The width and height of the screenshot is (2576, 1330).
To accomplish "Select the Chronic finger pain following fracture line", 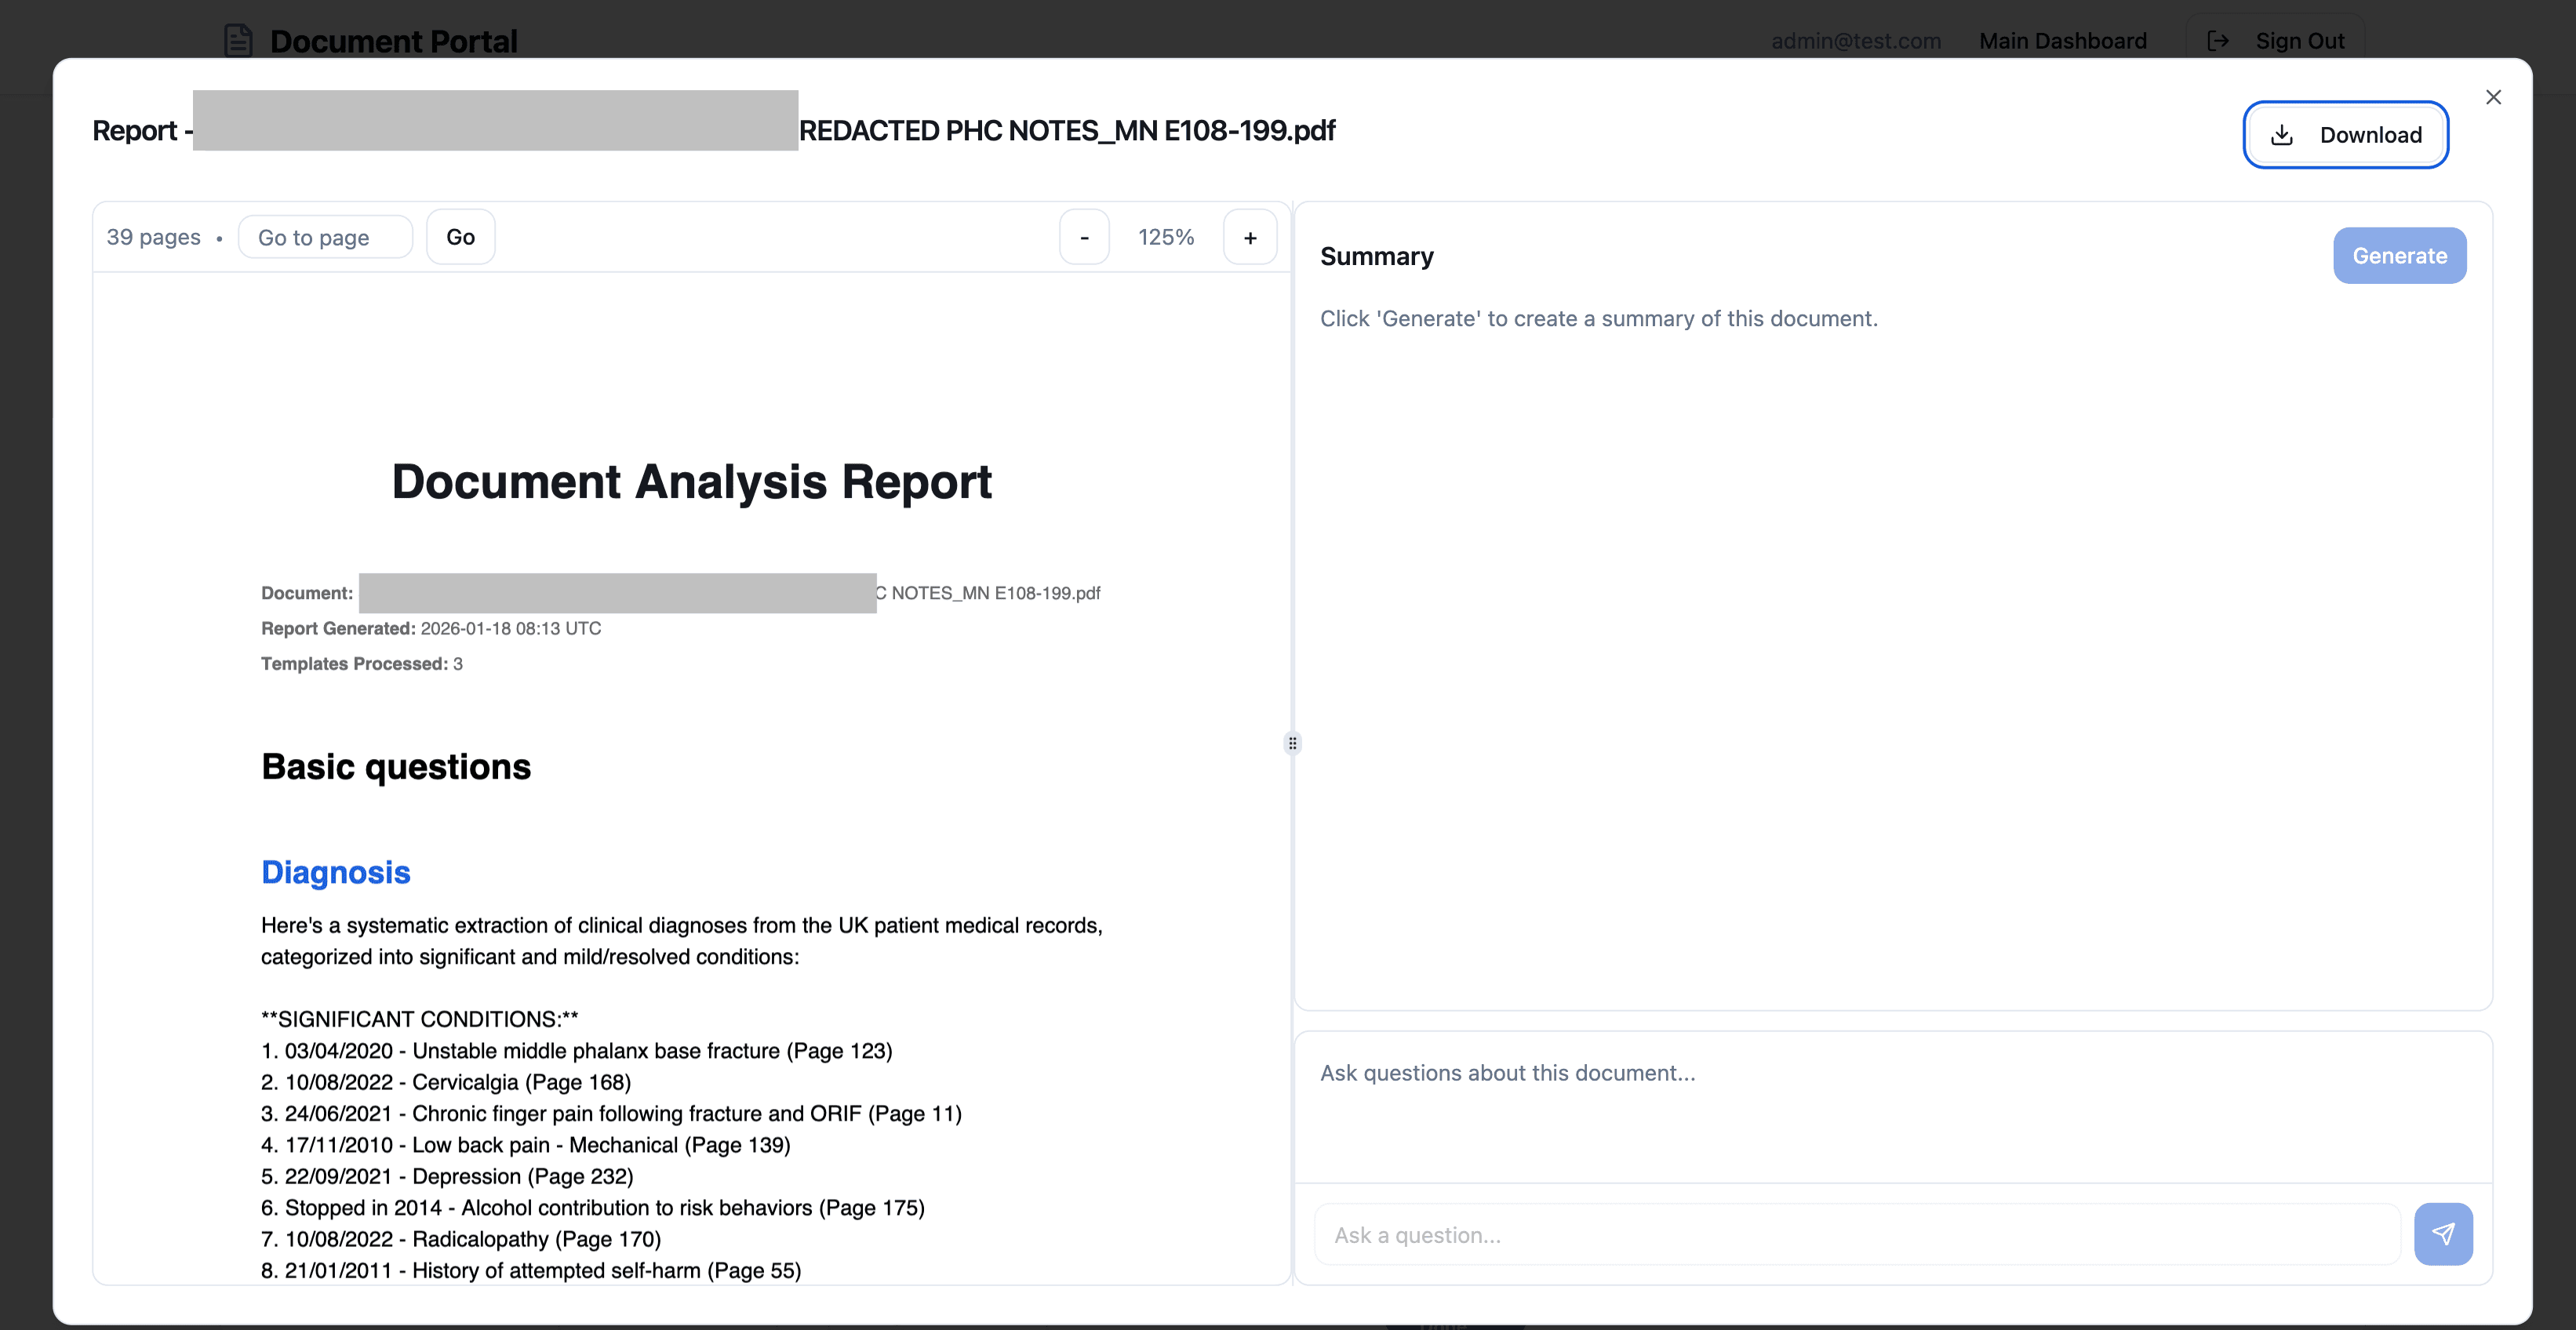I will point(611,1114).
